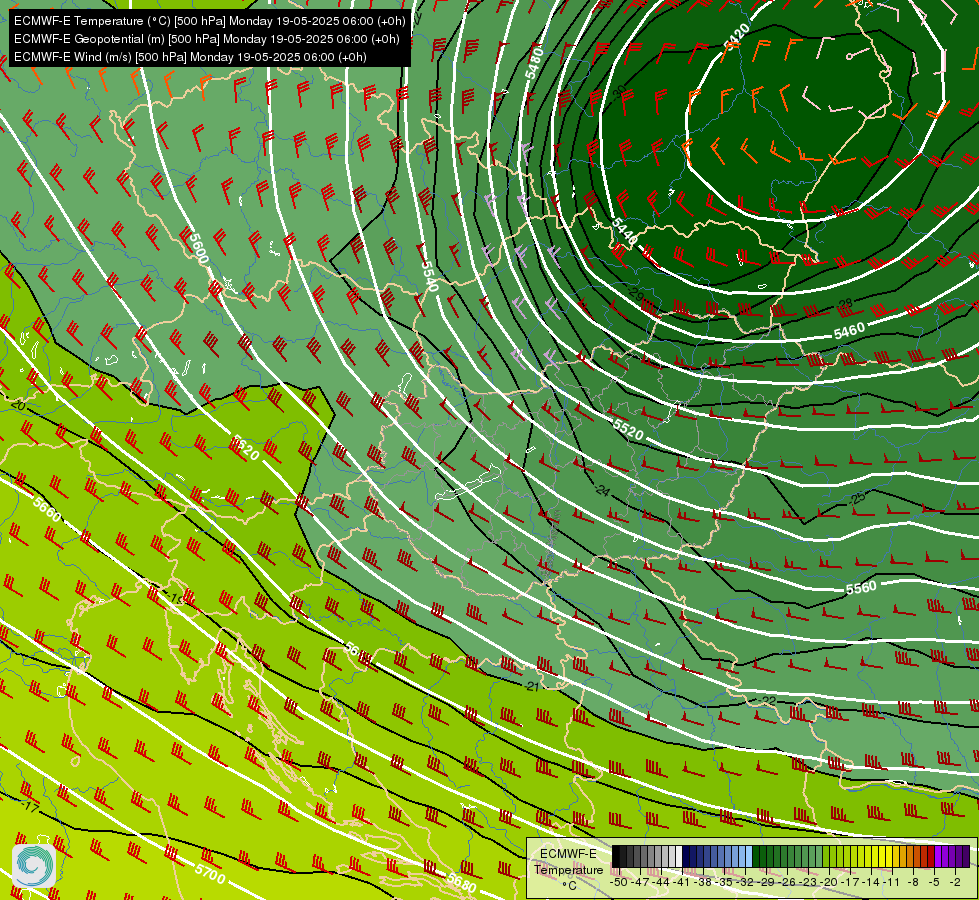979x900 pixels.
Task: Click the -2 tick label in the legend
Action: point(955,882)
